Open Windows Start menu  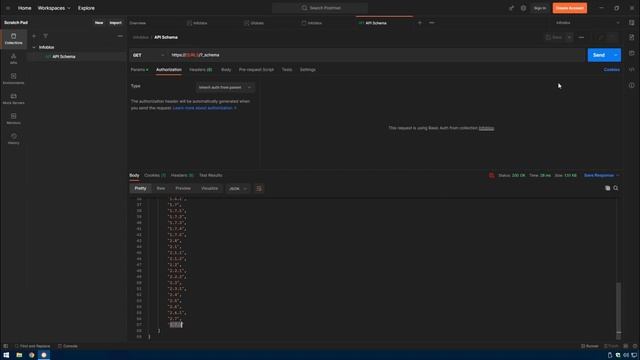tap(6, 355)
